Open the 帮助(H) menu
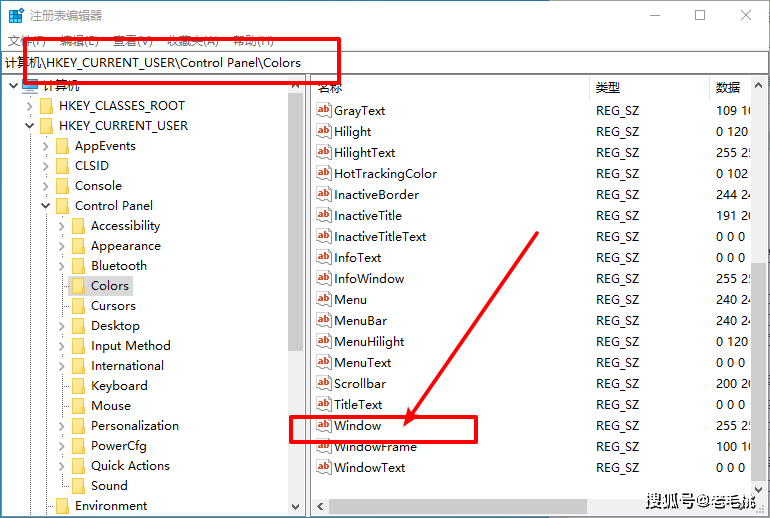Image resolution: width=770 pixels, height=518 pixels. [x=253, y=40]
